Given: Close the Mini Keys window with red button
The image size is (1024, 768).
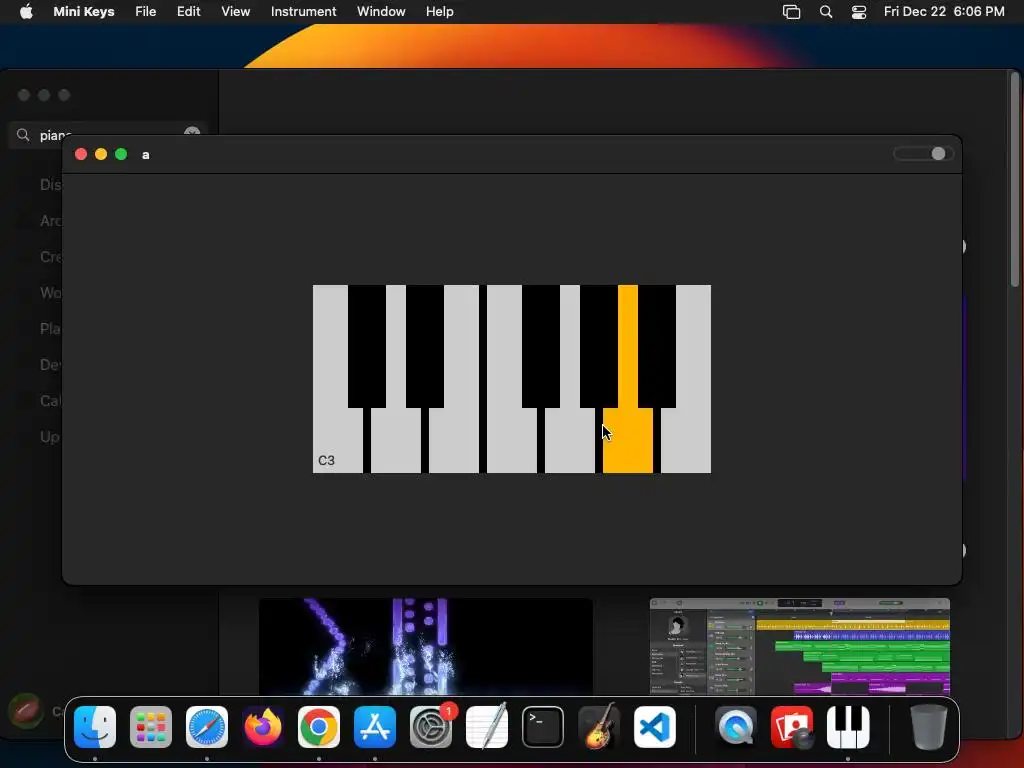Looking at the screenshot, I should [81, 154].
